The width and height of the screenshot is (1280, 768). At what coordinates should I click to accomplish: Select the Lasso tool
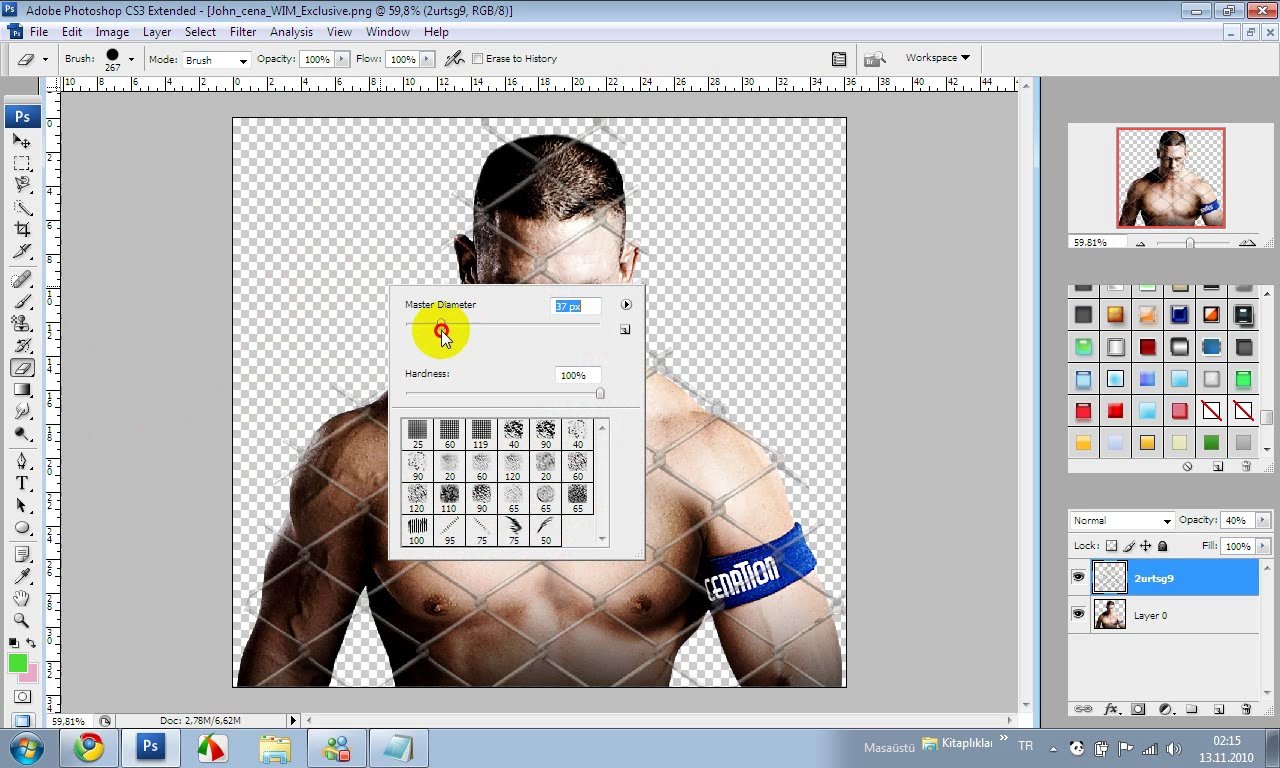(22, 185)
